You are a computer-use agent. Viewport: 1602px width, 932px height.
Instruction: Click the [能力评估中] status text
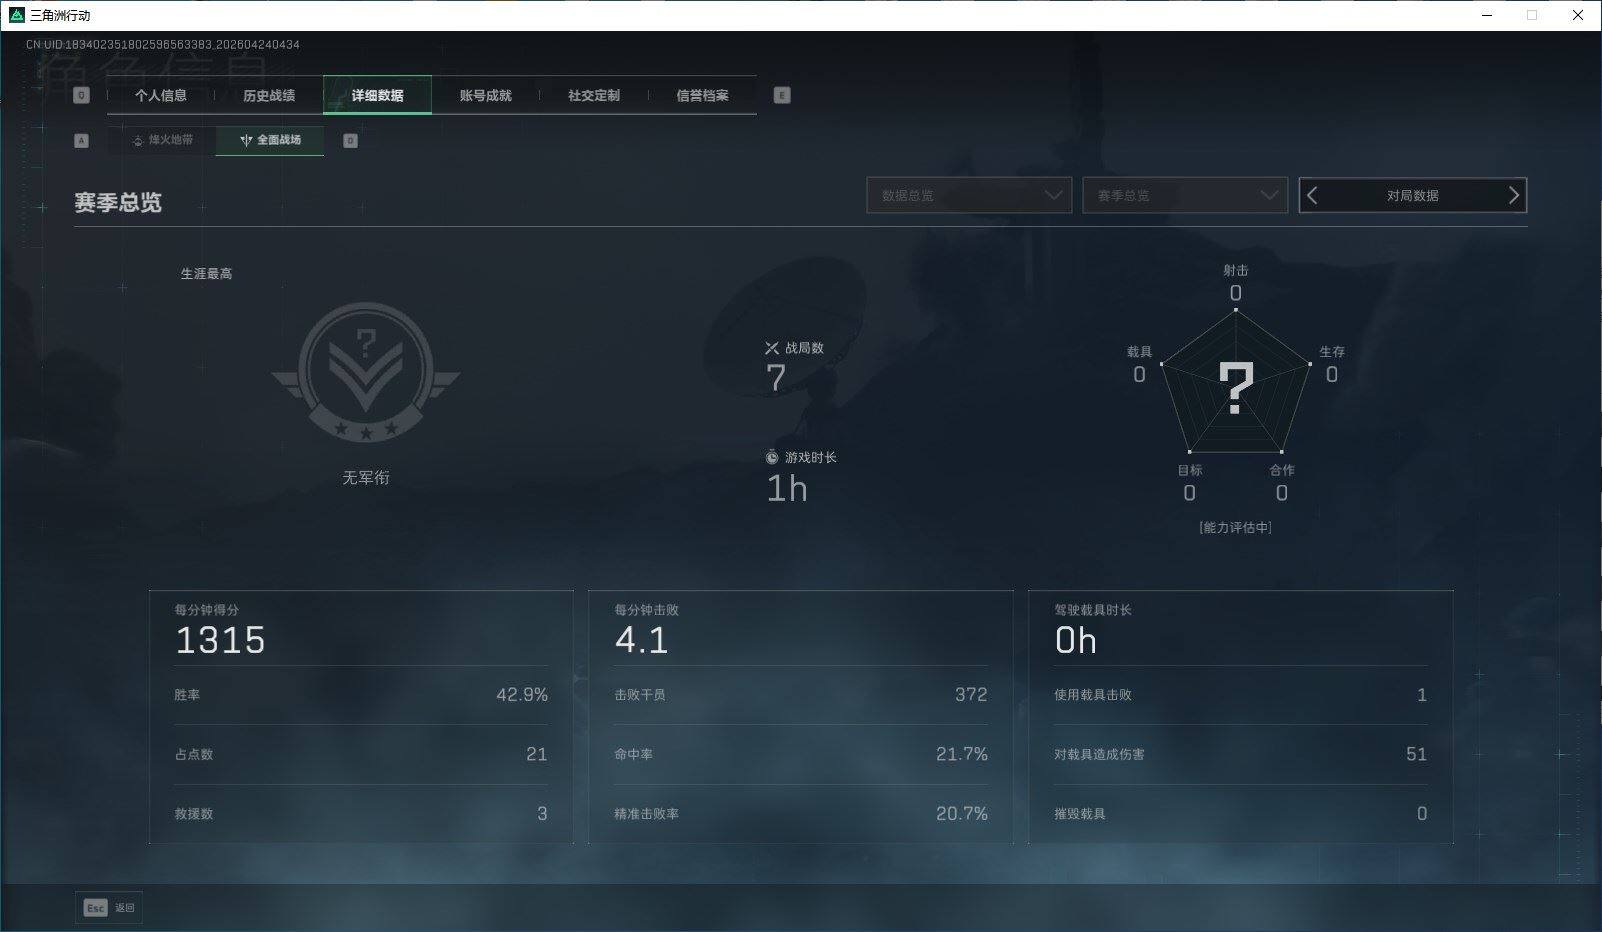click(x=1236, y=527)
